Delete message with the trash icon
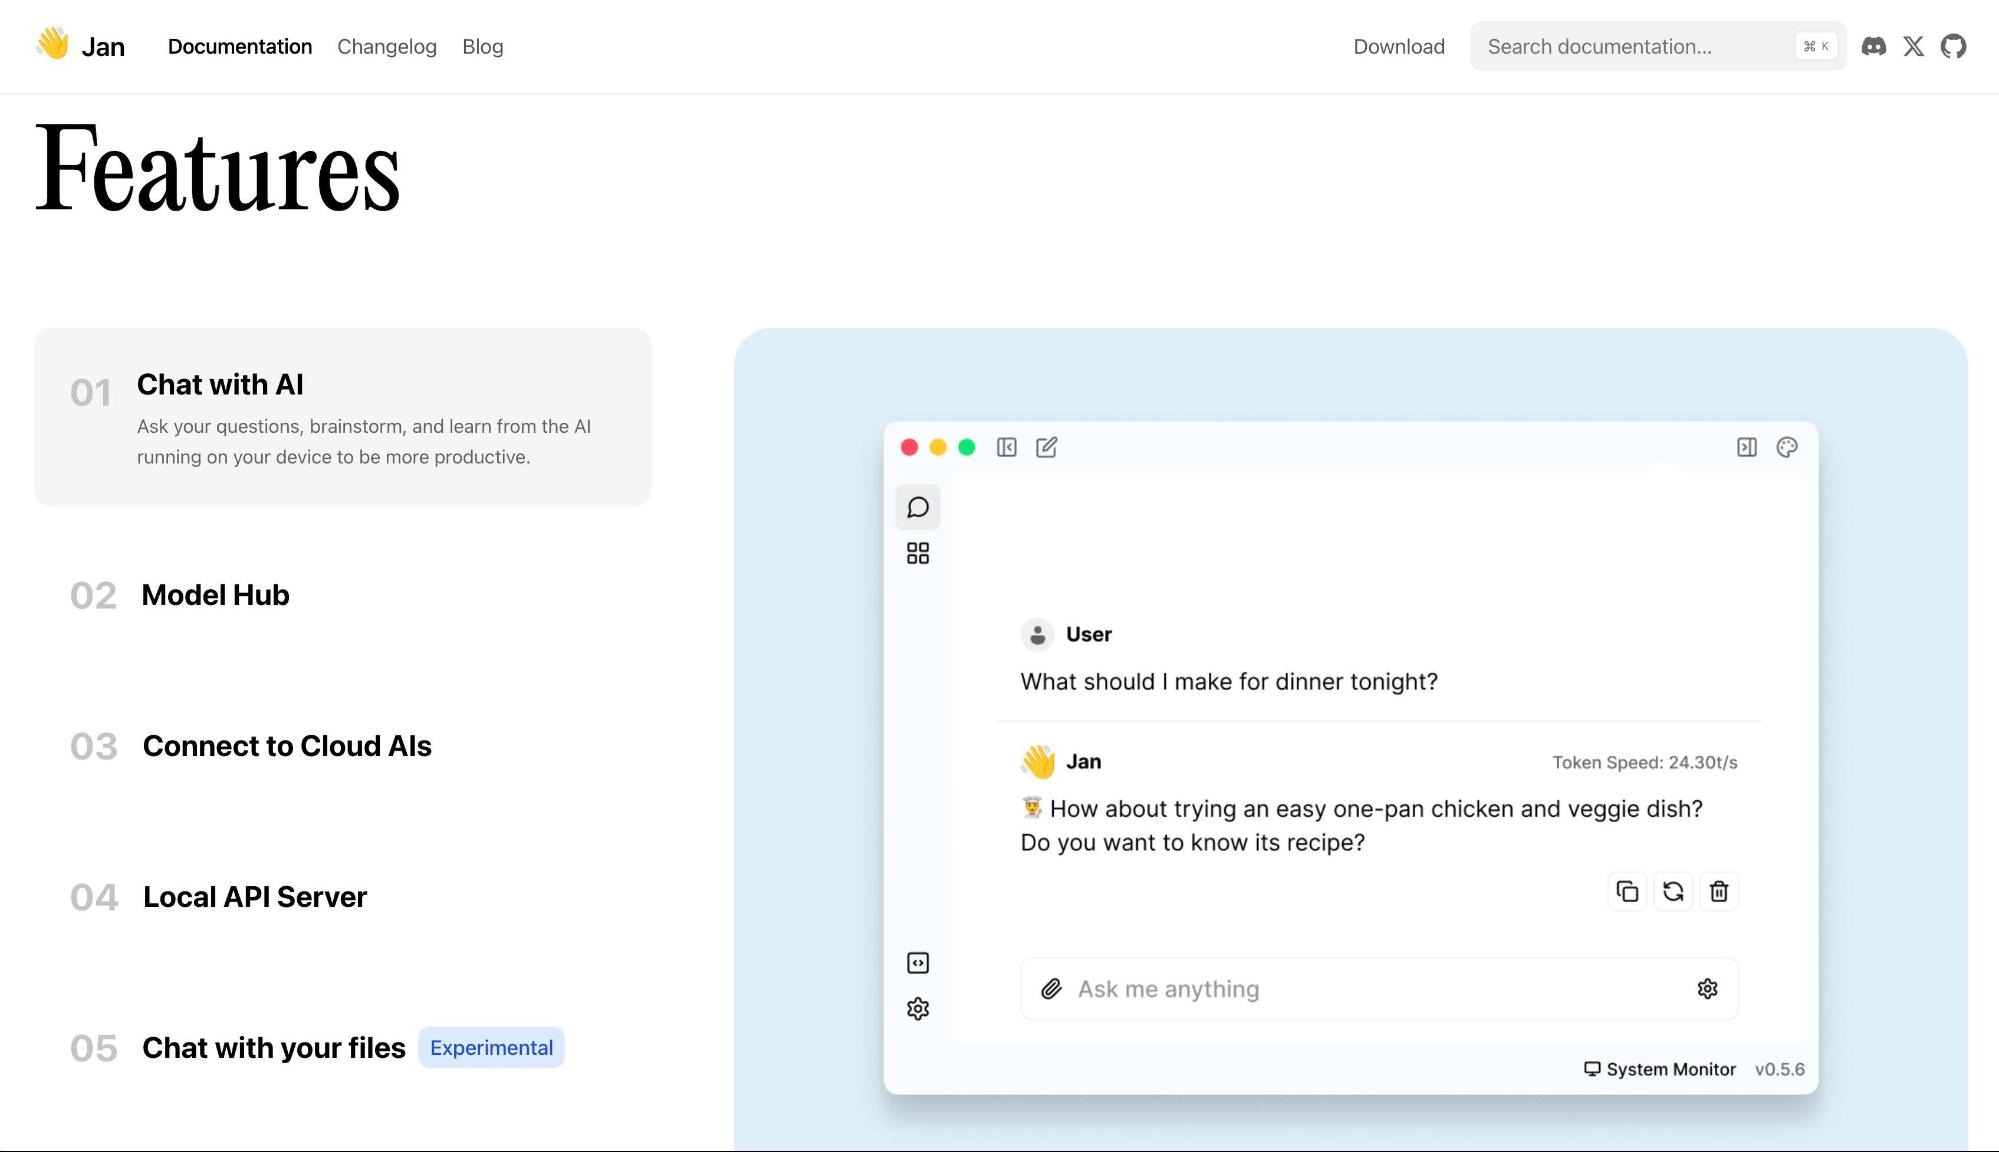1999x1152 pixels. (x=1719, y=891)
